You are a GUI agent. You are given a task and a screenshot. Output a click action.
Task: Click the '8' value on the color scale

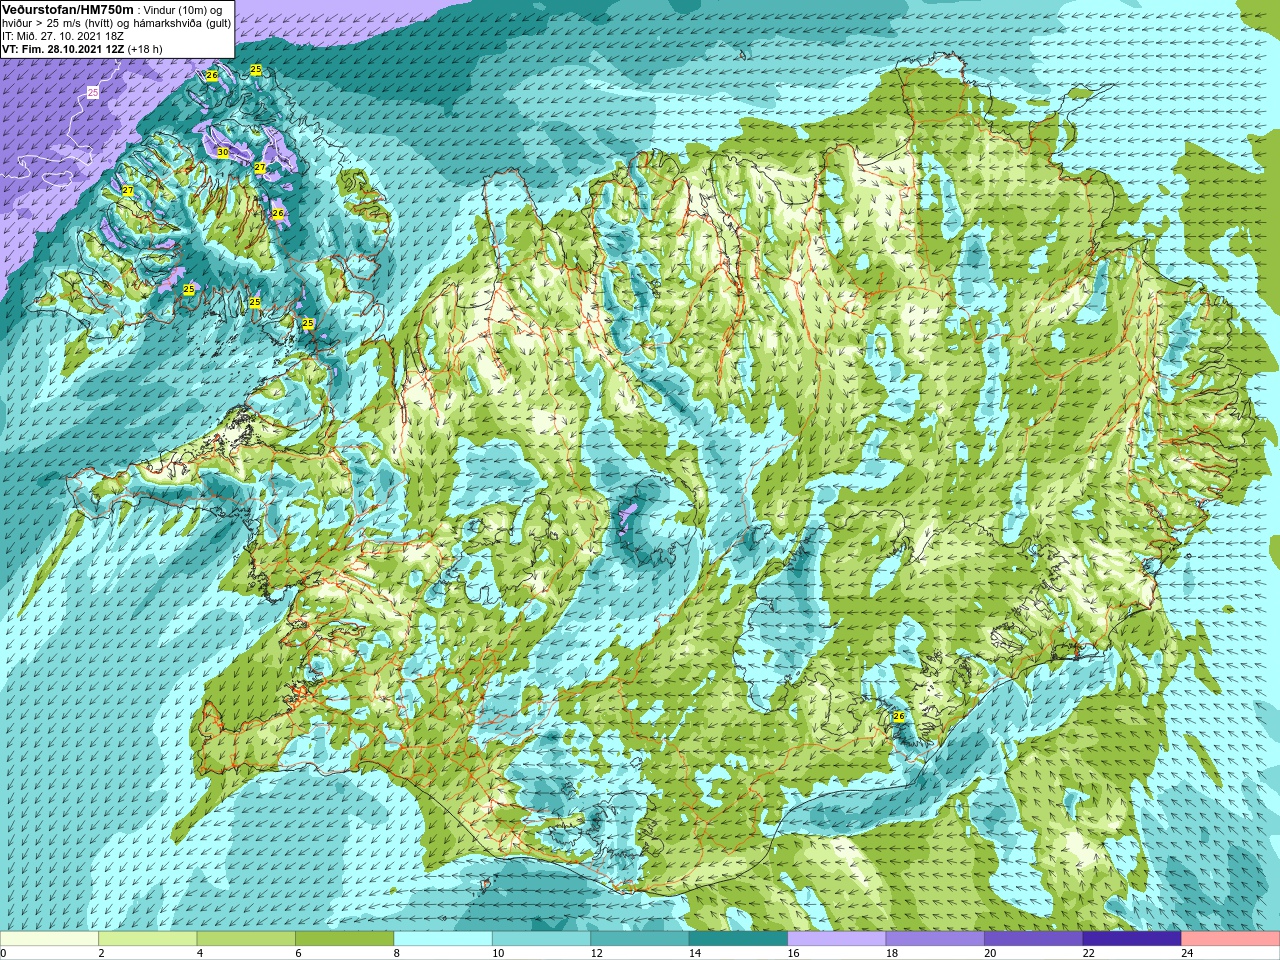pos(397,953)
